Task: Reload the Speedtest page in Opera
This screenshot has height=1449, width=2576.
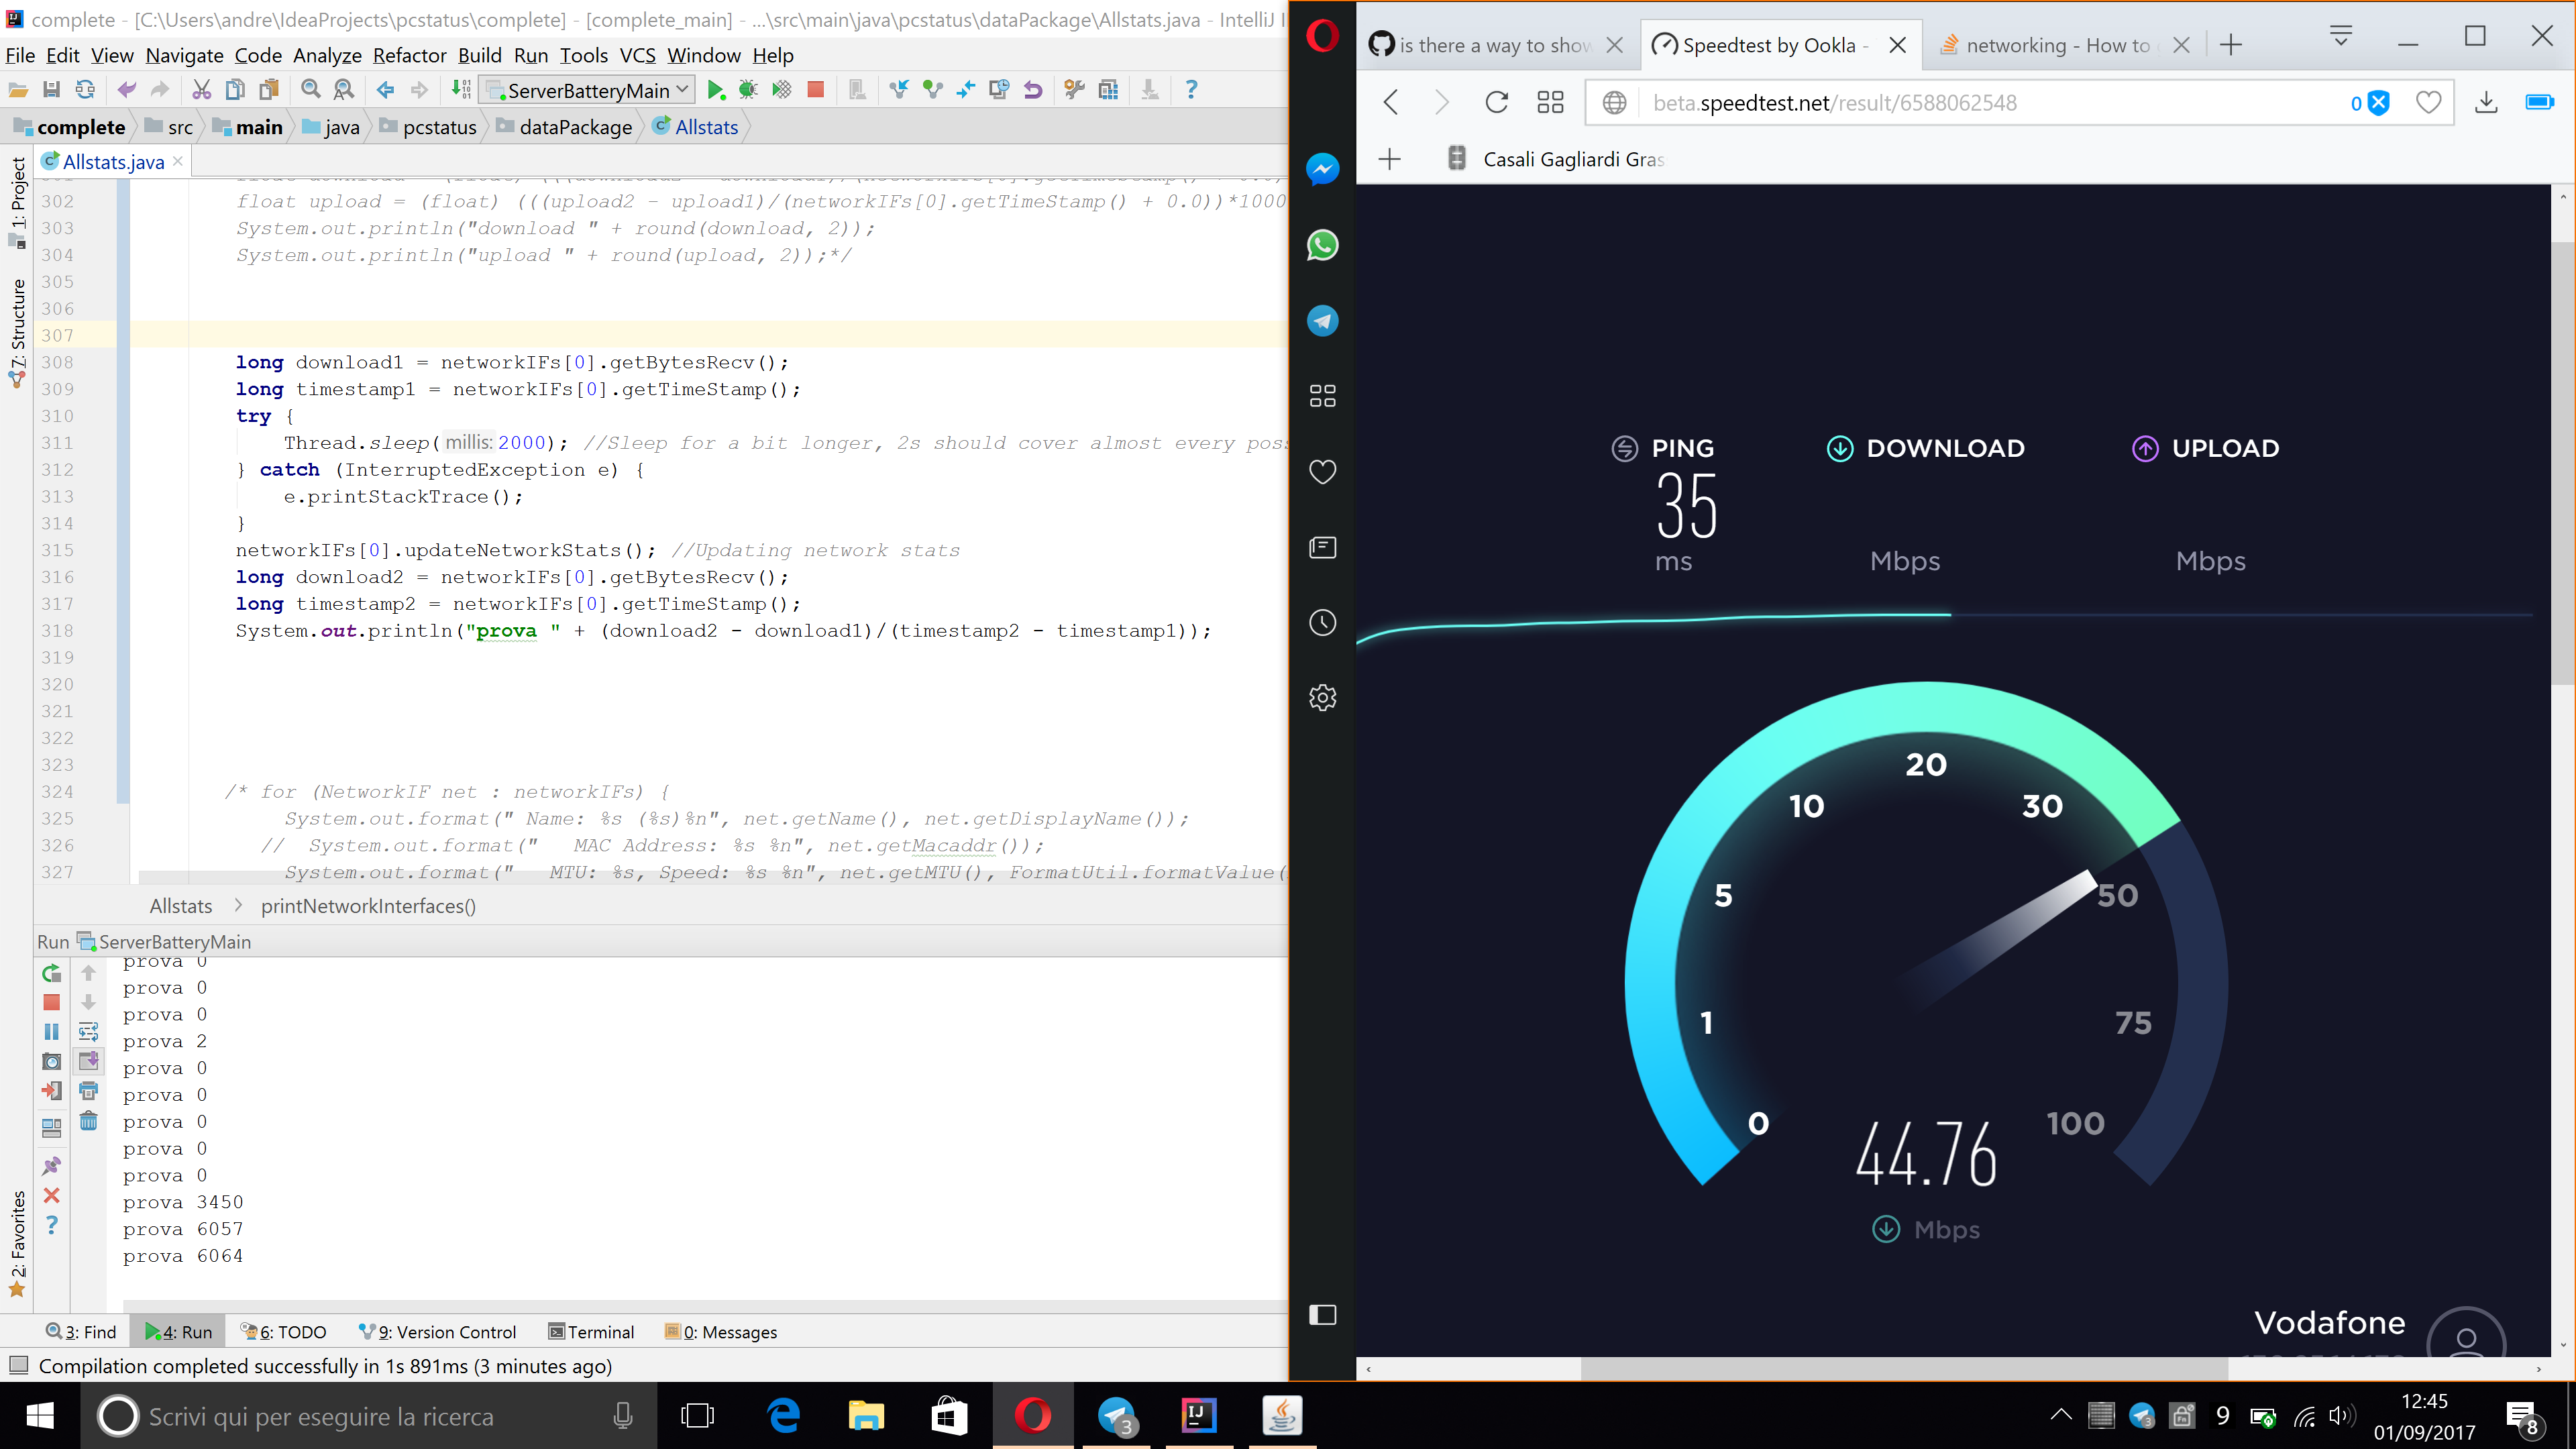Action: tap(1496, 102)
